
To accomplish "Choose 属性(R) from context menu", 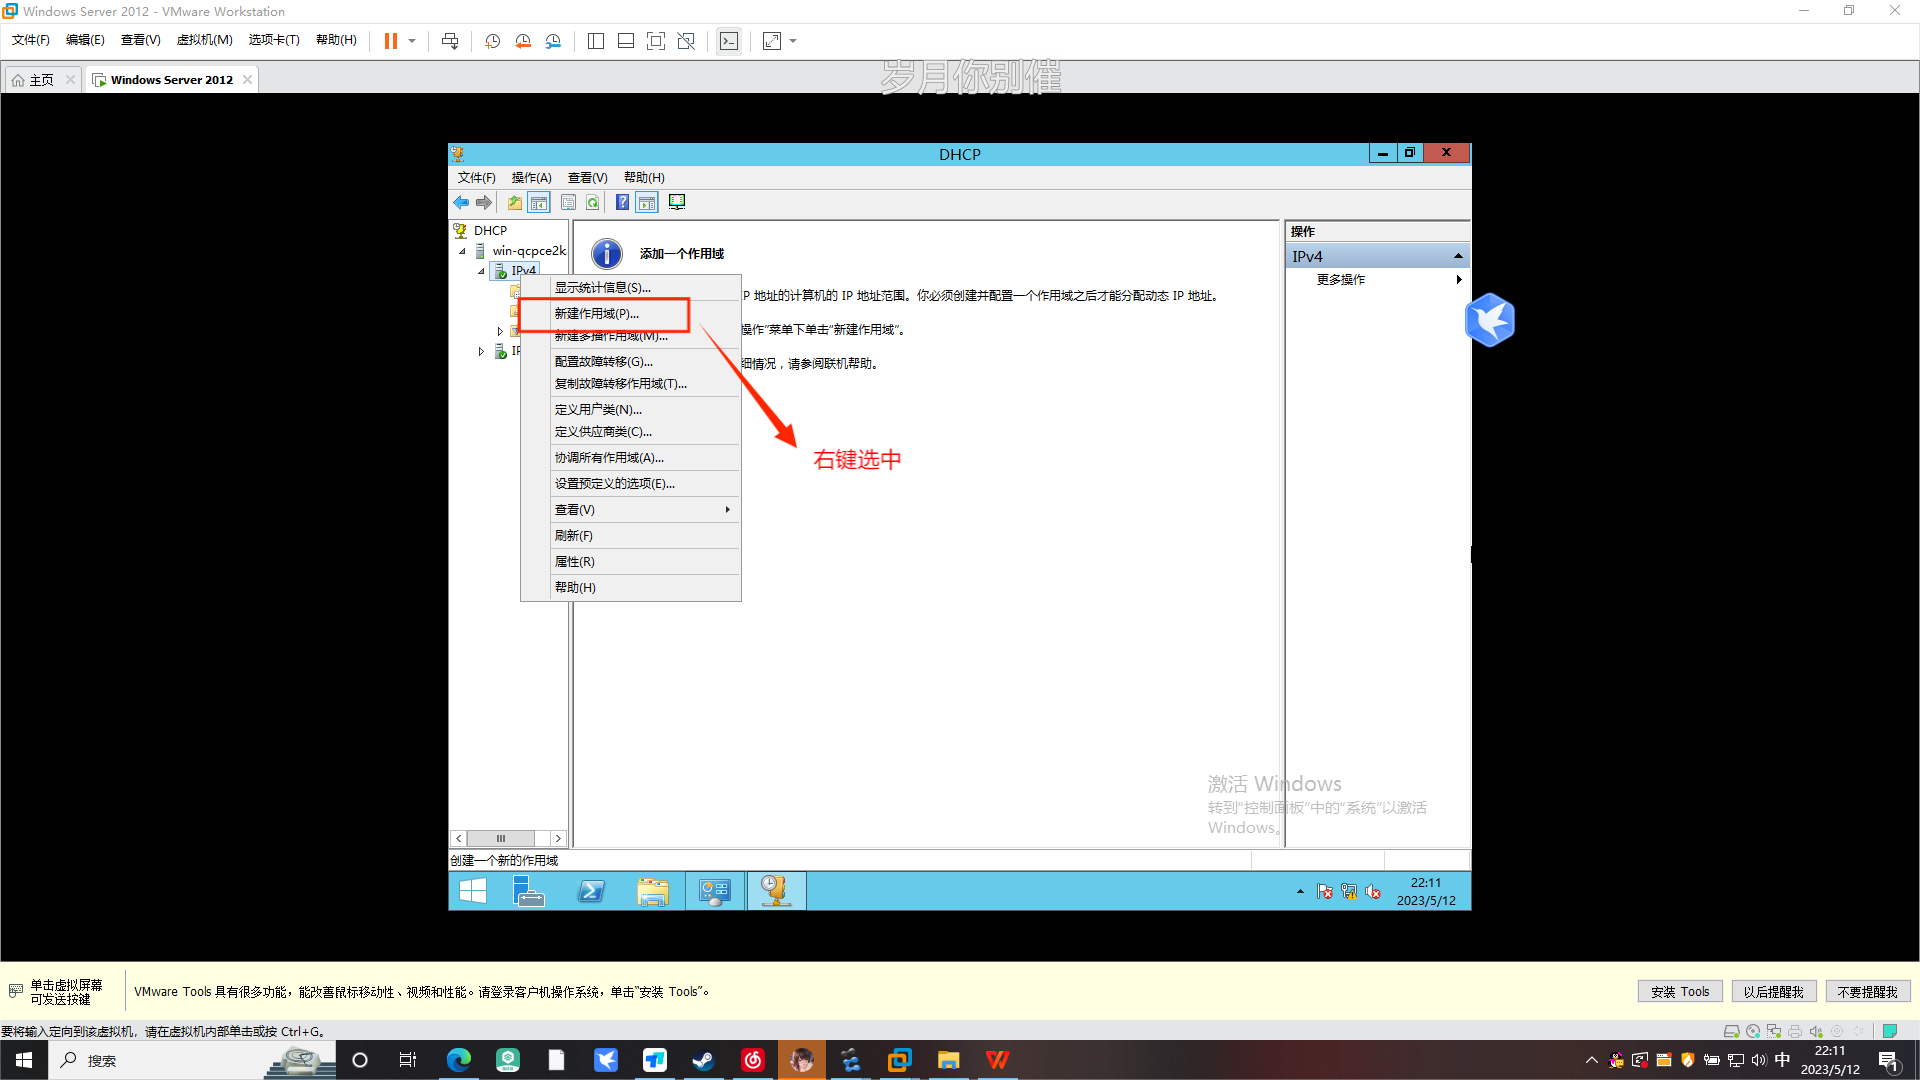I will [x=575, y=562].
